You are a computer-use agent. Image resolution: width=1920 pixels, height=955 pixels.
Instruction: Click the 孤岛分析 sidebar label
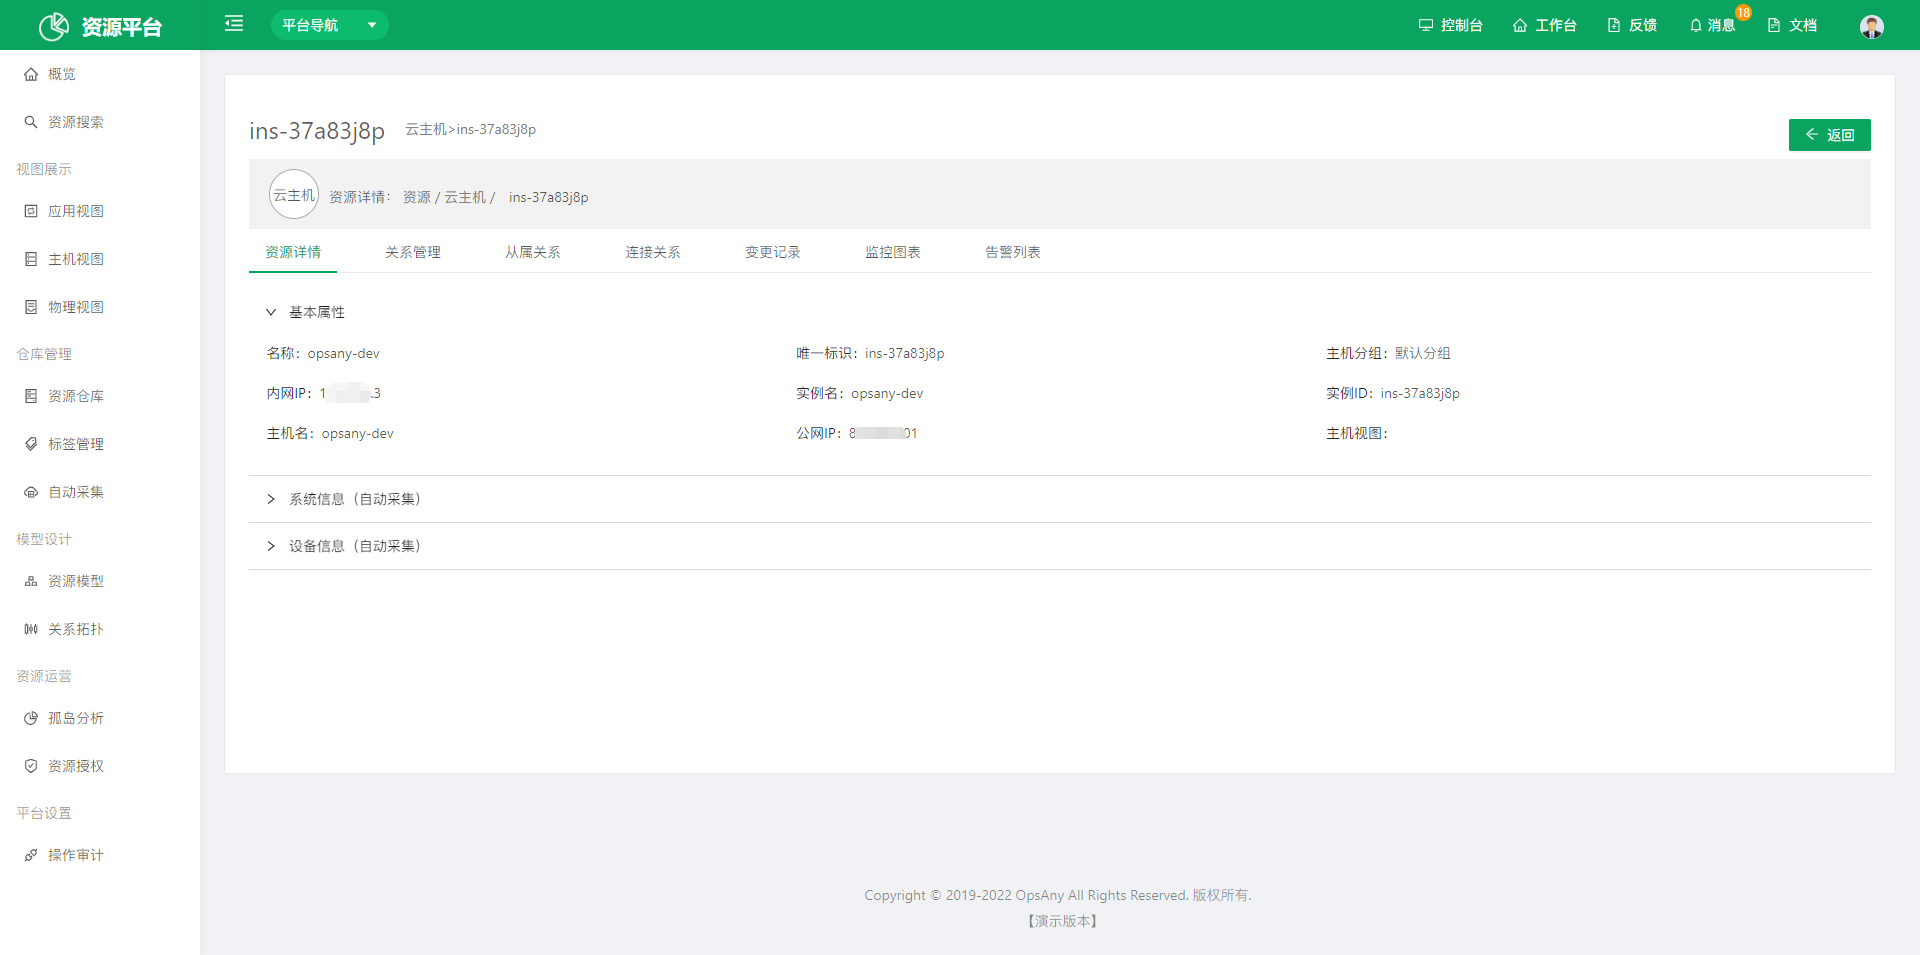click(76, 718)
